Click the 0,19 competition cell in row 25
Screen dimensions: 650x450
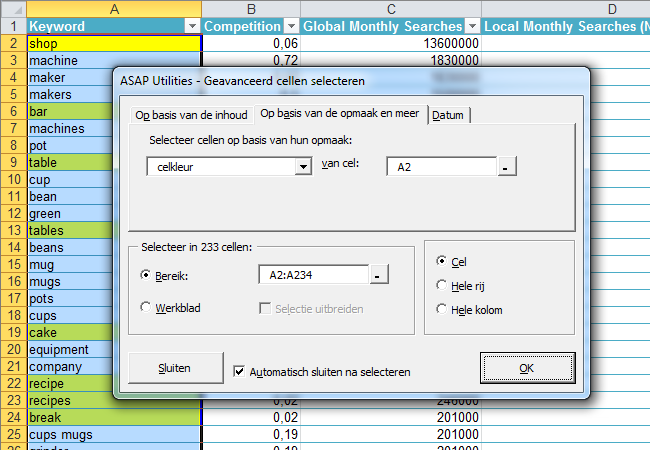251,434
